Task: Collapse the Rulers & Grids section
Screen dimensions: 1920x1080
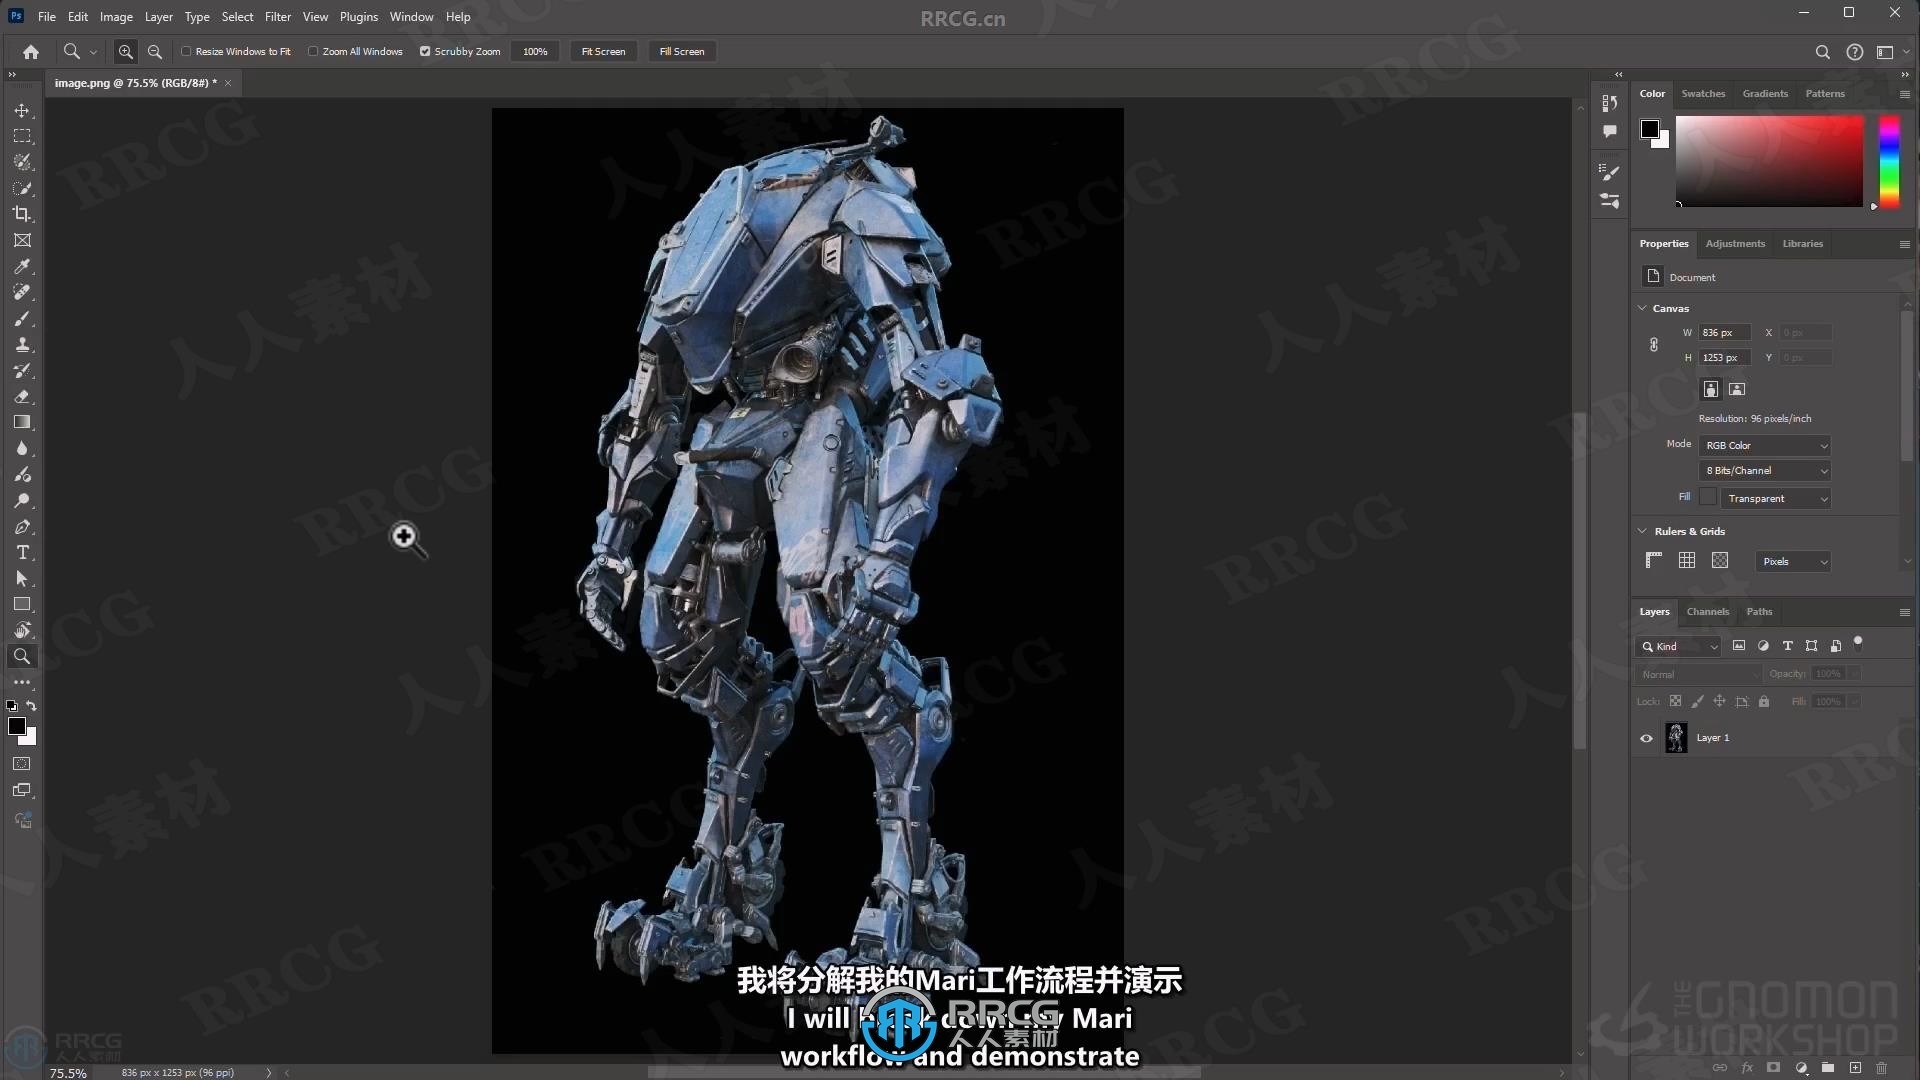Action: [x=1642, y=531]
